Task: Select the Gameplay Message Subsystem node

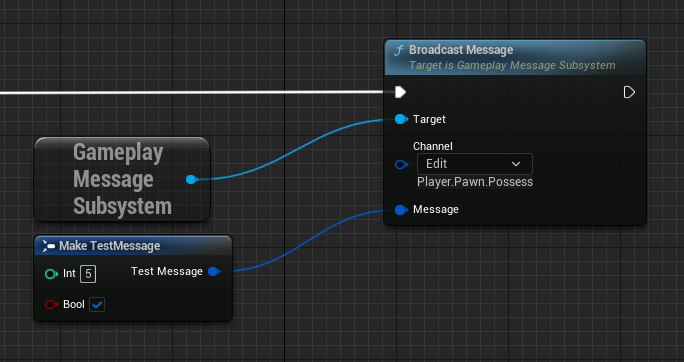Action: [122, 179]
